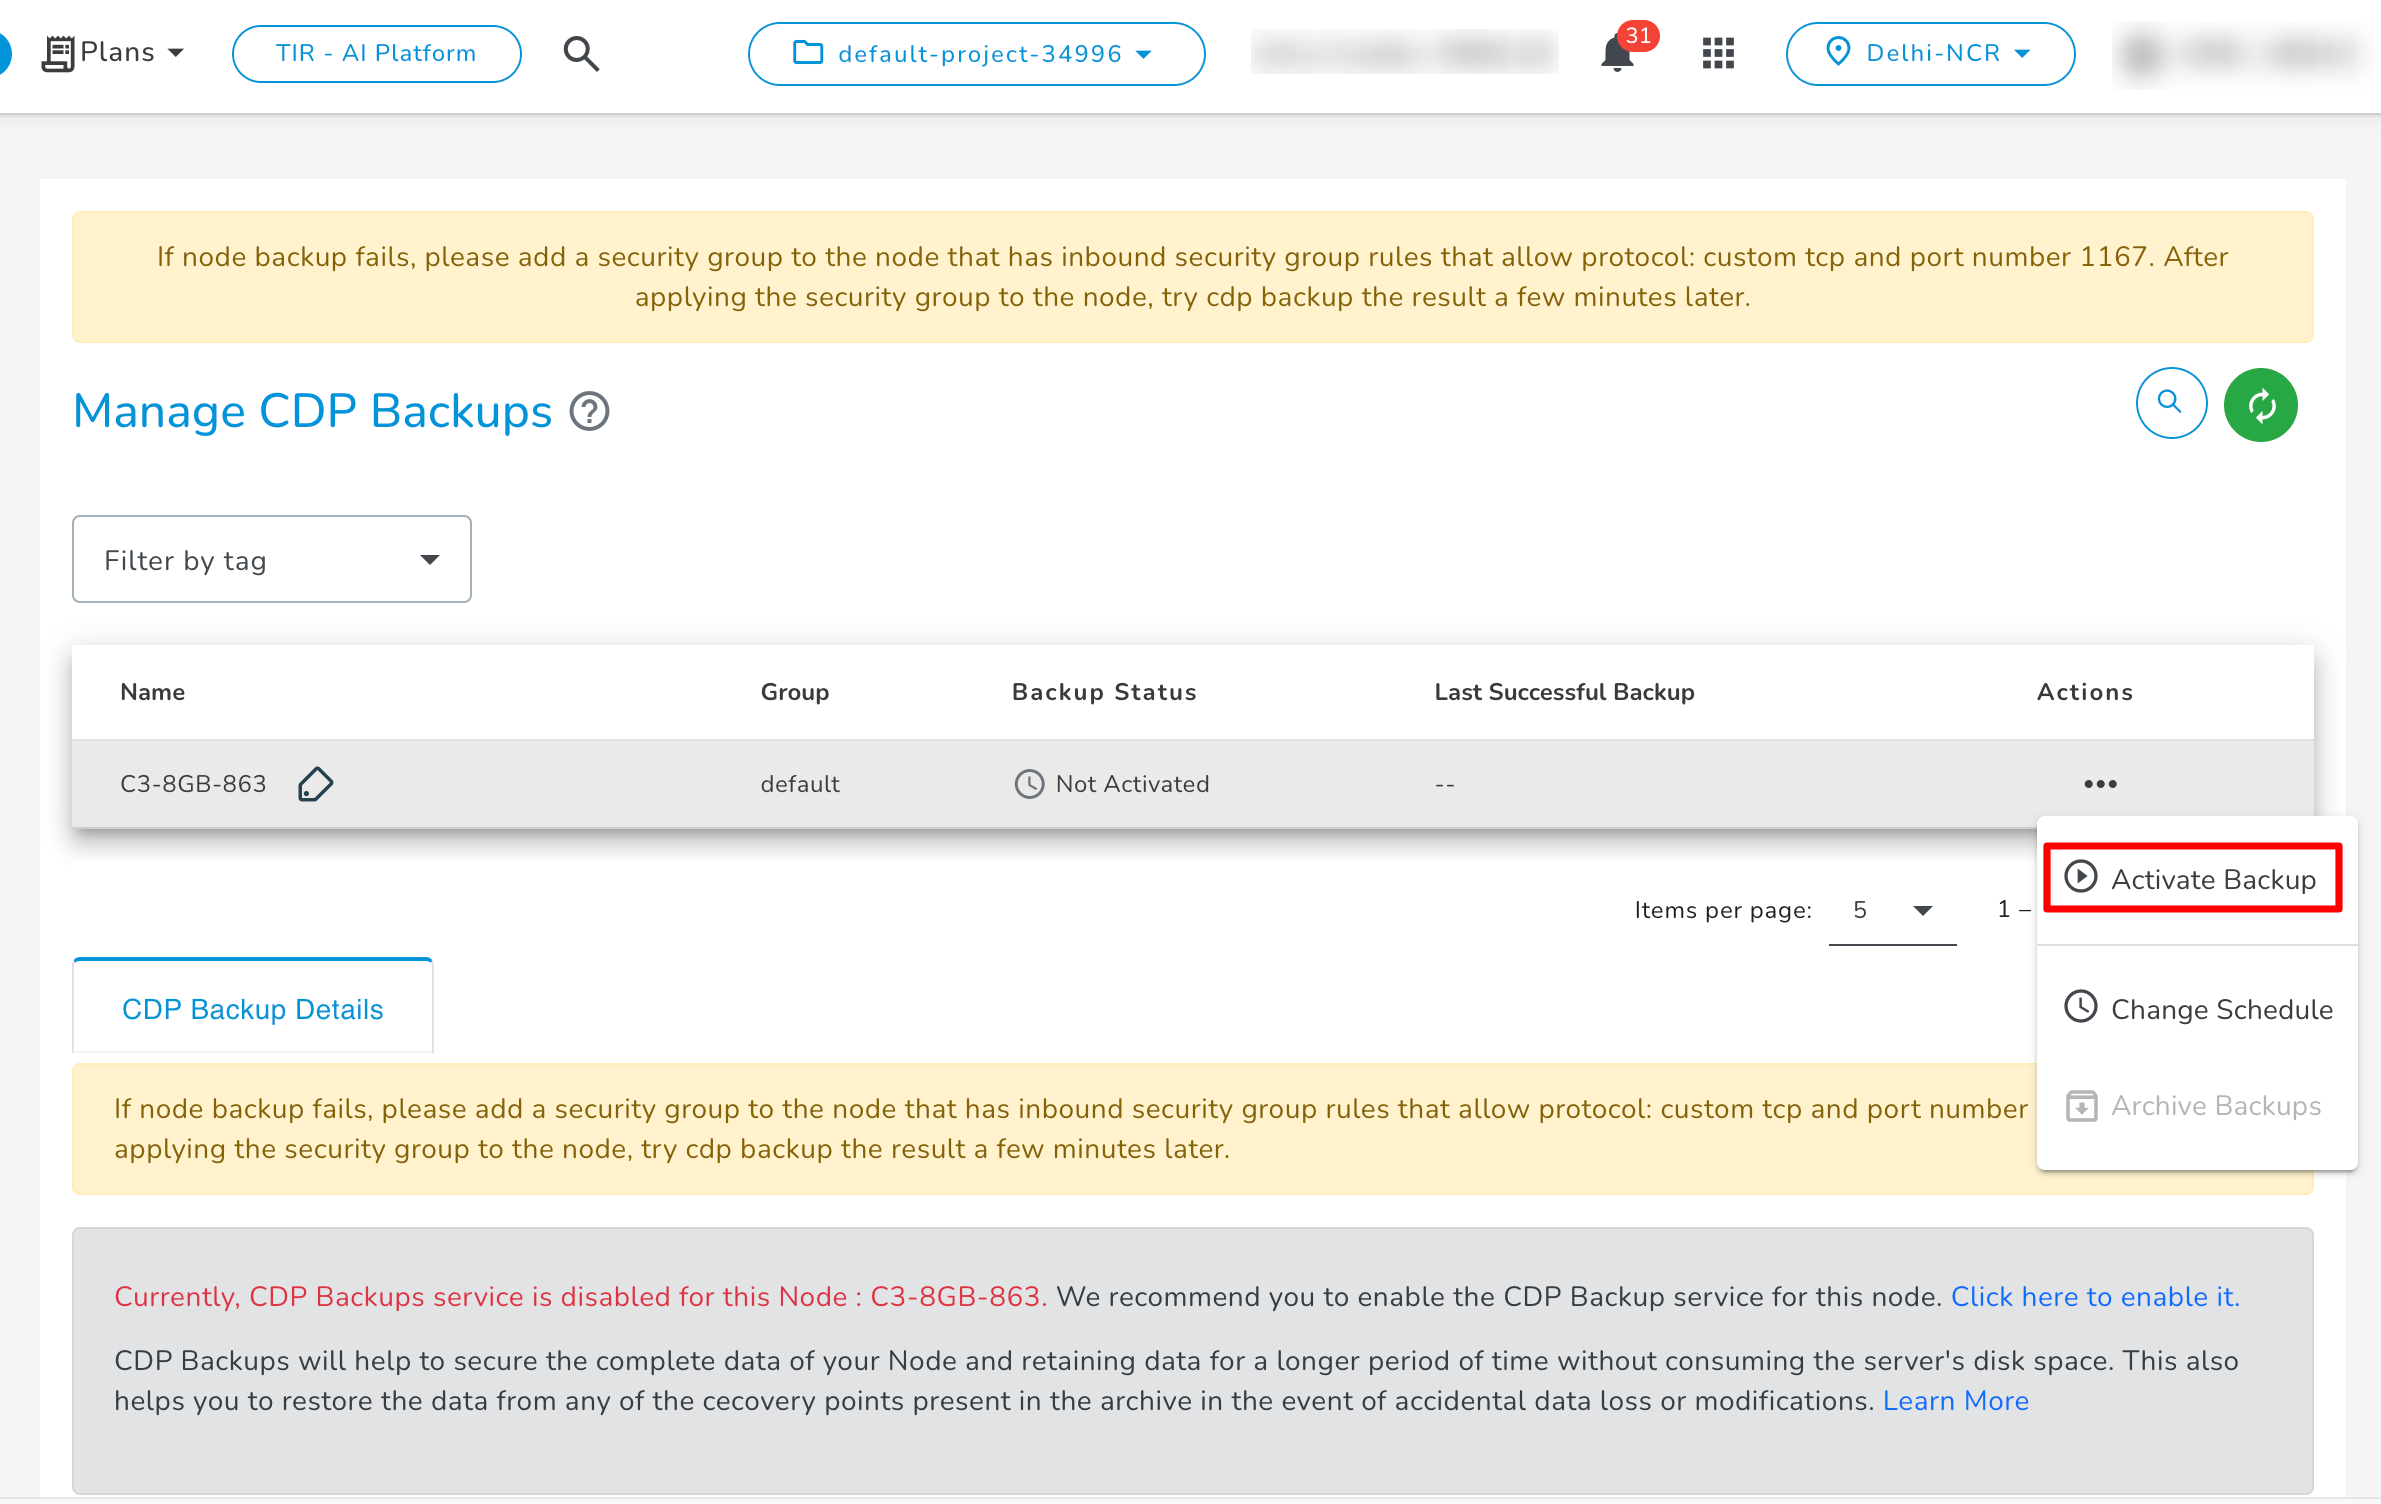Click the three-dot actions menu for C3-8GB-863
The height and width of the screenshot is (1504, 2381).
pyautogui.click(x=2100, y=784)
